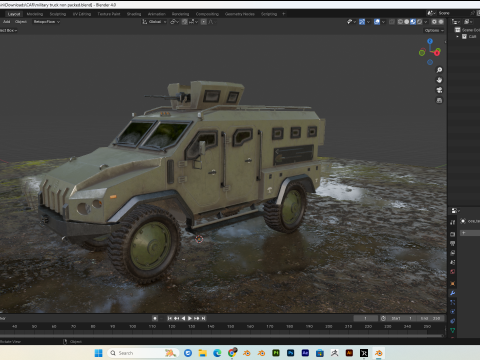Toggle X-ray mode
This screenshot has height=360, width=480.
(x=392, y=22)
